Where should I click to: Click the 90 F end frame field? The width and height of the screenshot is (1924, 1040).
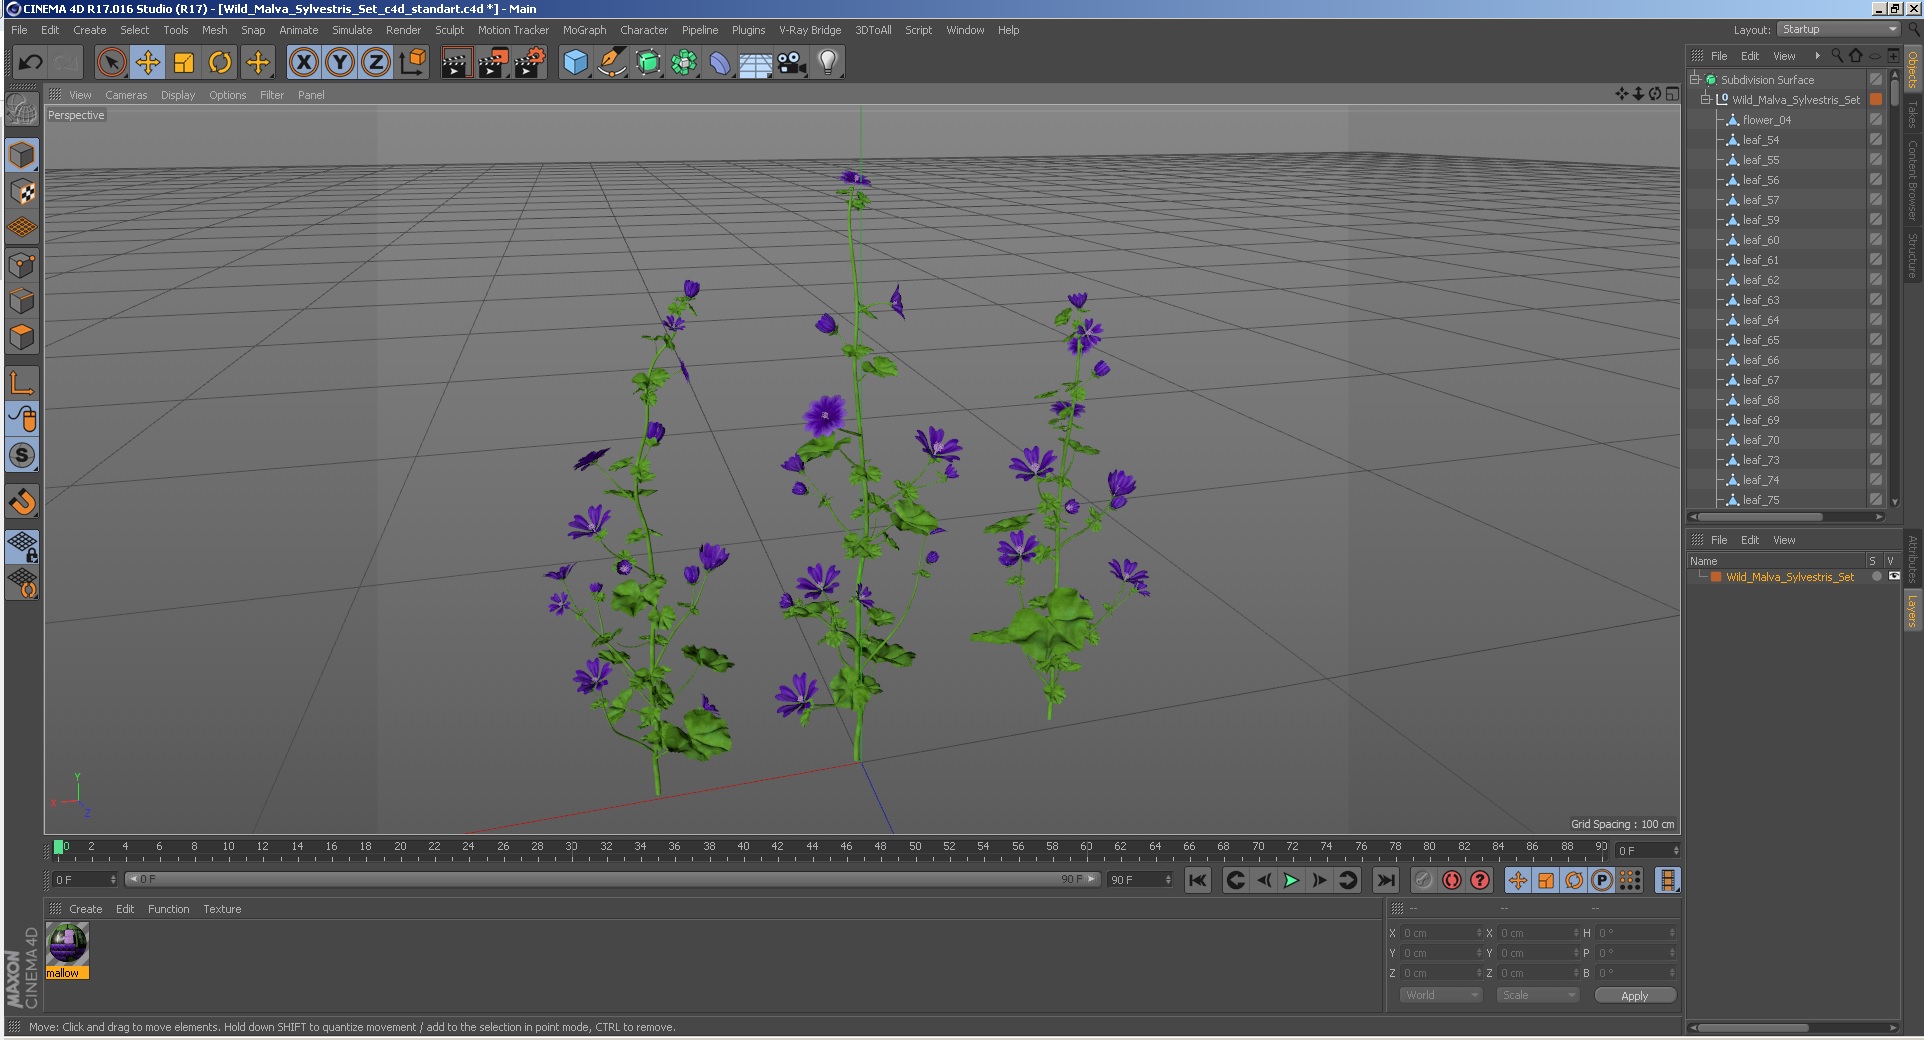point(1139,879)
